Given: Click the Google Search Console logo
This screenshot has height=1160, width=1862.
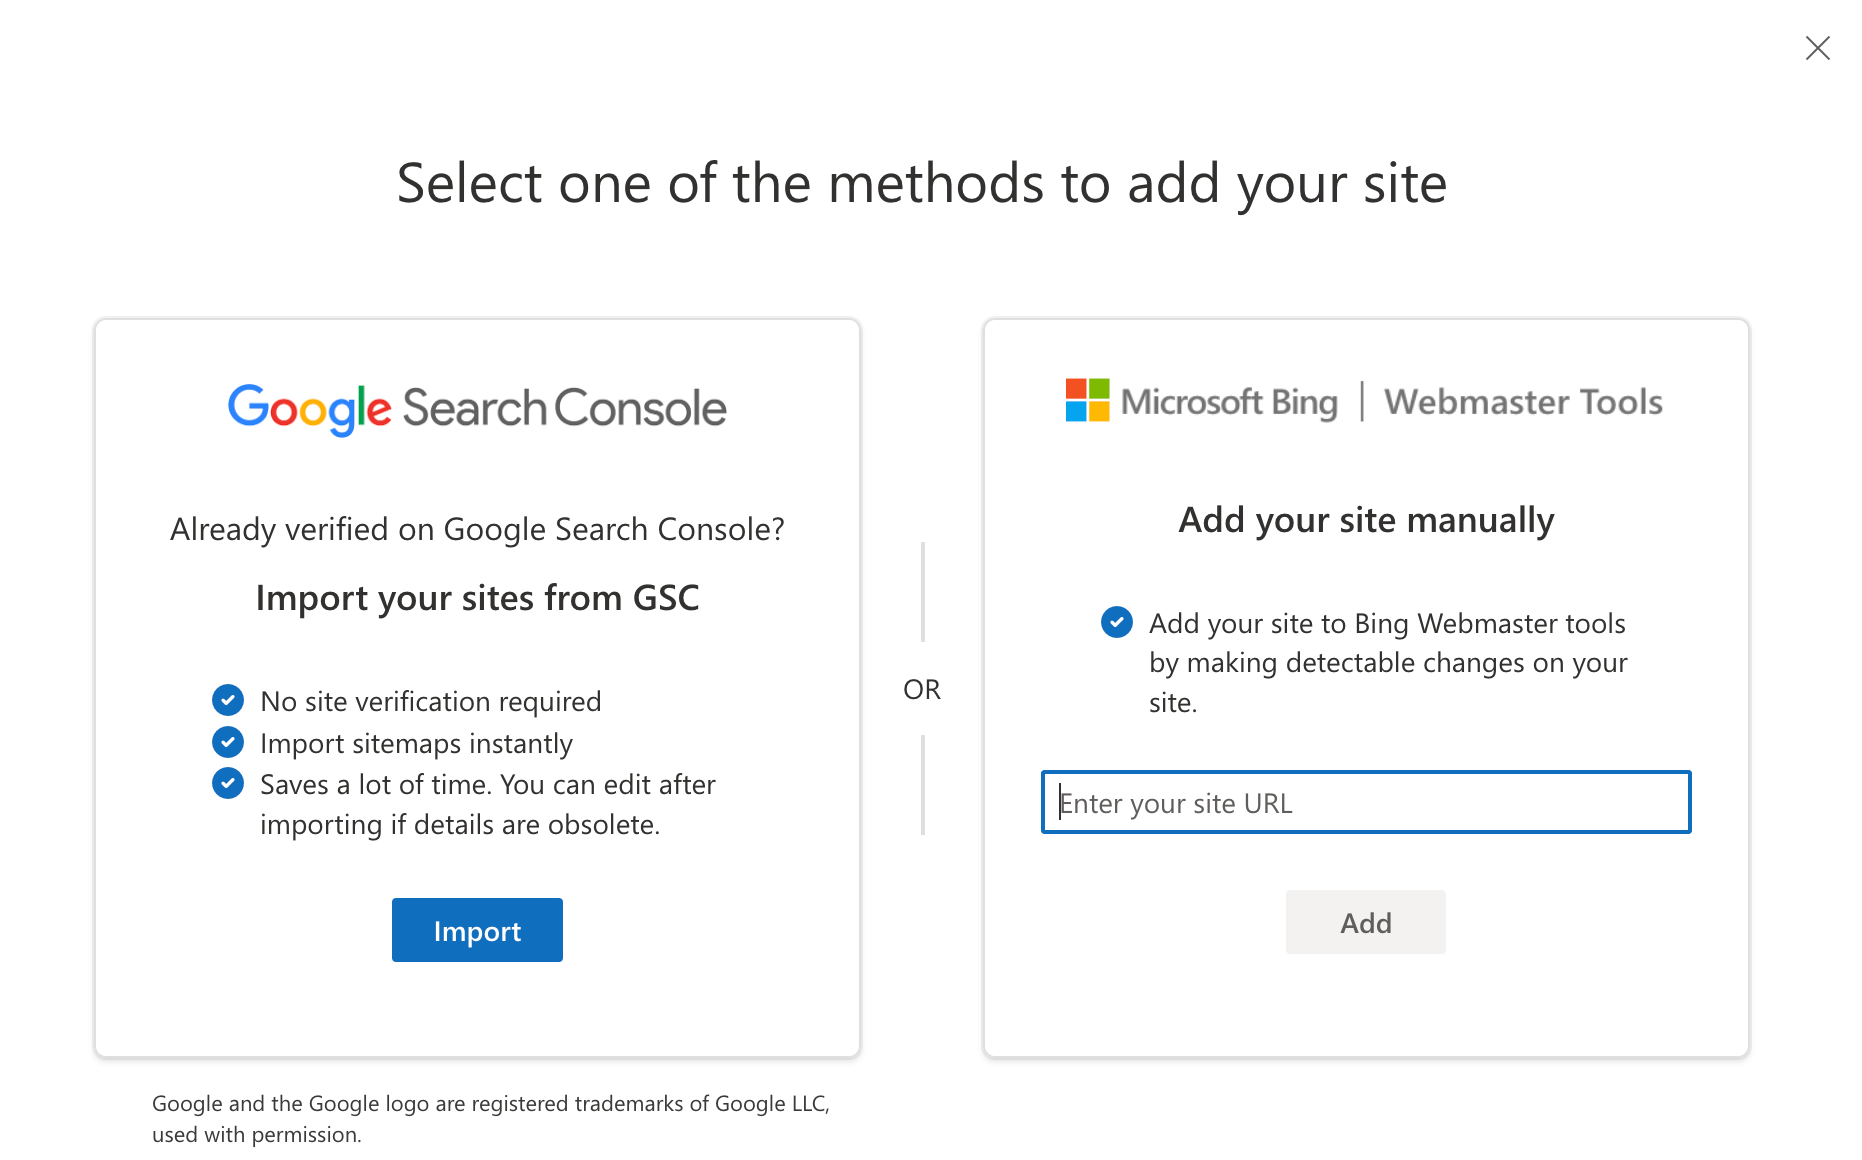Looking at the screenshot, I should (477, 408).
